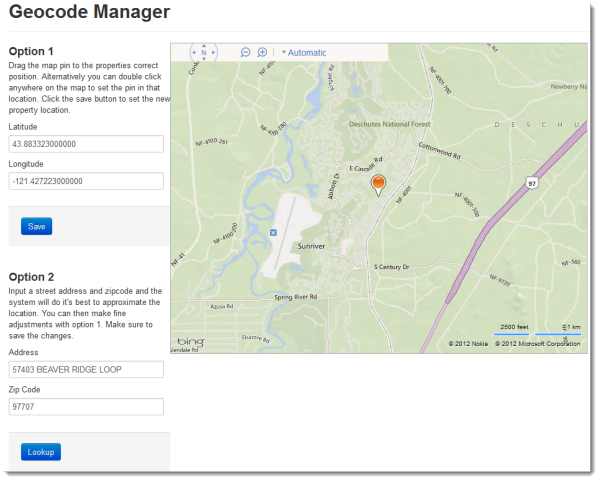Focus the Latitude input field

[x=86, y=144]
